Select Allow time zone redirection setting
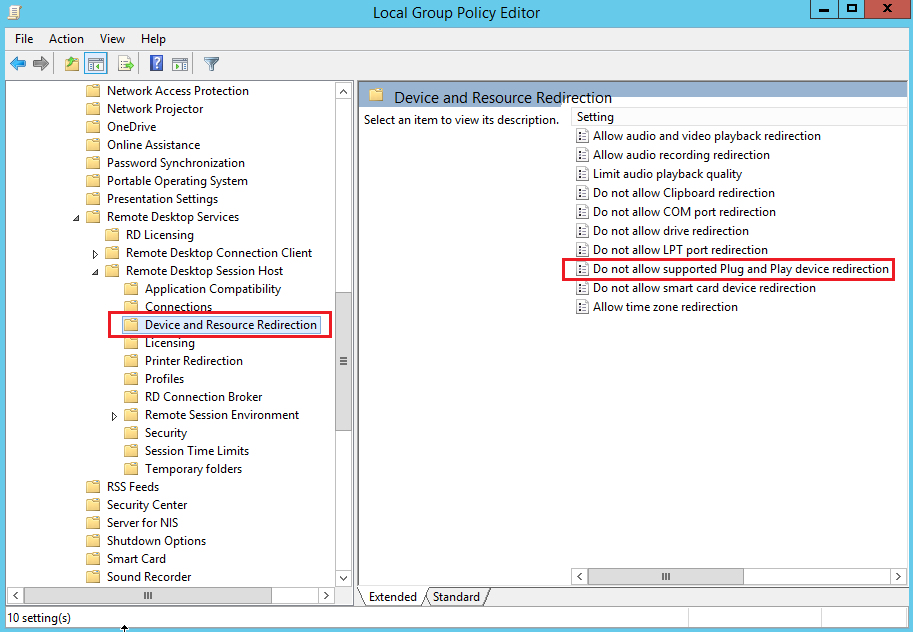This screenshot has height=632, width=913. point(665,307)
